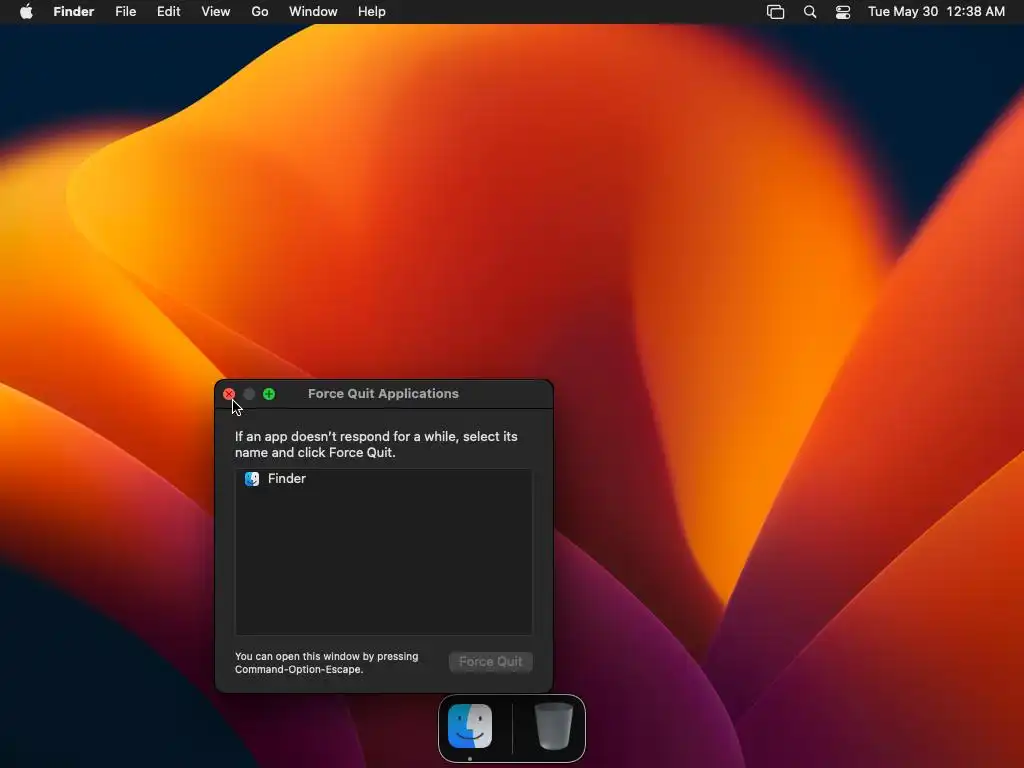Viewport: 1024px width, 768px height.
Task: Open the Finder menu in menu bar
Action: [x=74, y=12]
